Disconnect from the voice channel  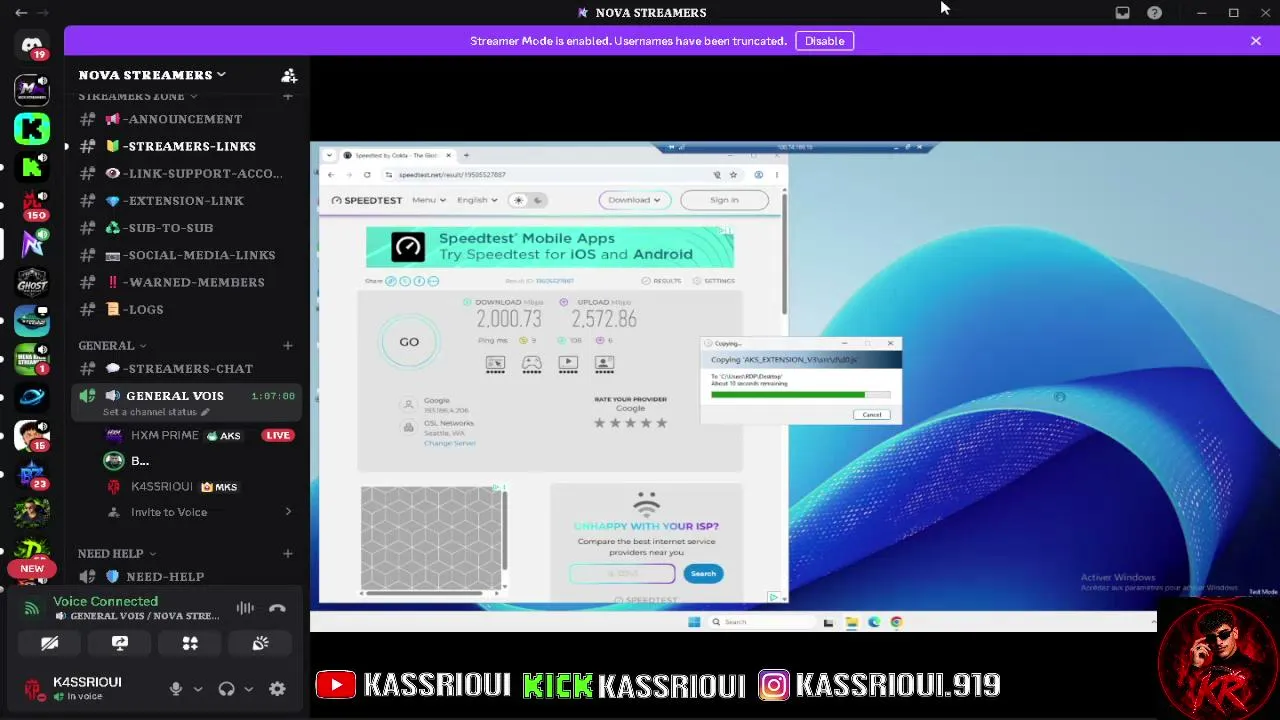click(x=277, y=608)
